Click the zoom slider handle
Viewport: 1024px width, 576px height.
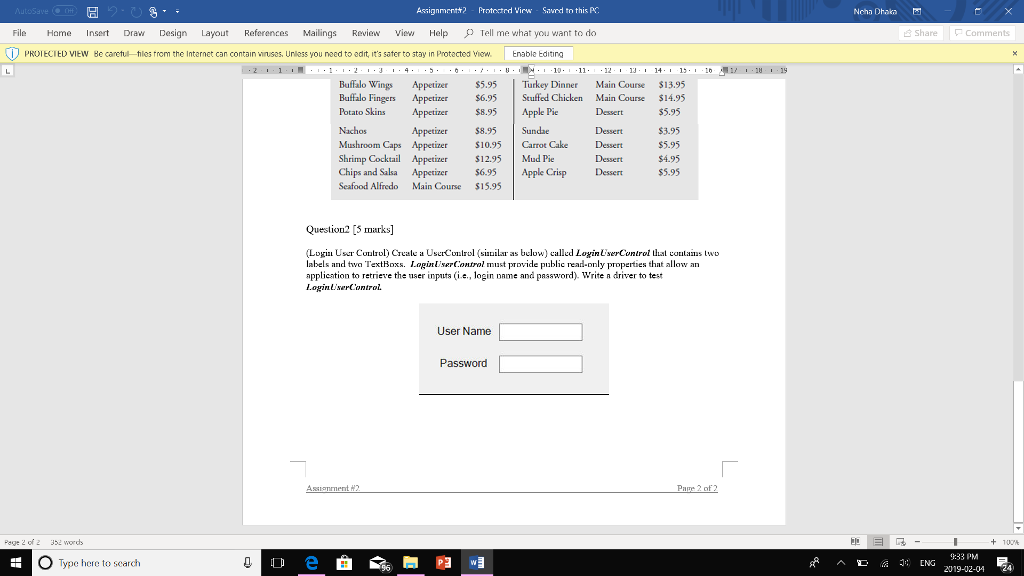[955, 542]
